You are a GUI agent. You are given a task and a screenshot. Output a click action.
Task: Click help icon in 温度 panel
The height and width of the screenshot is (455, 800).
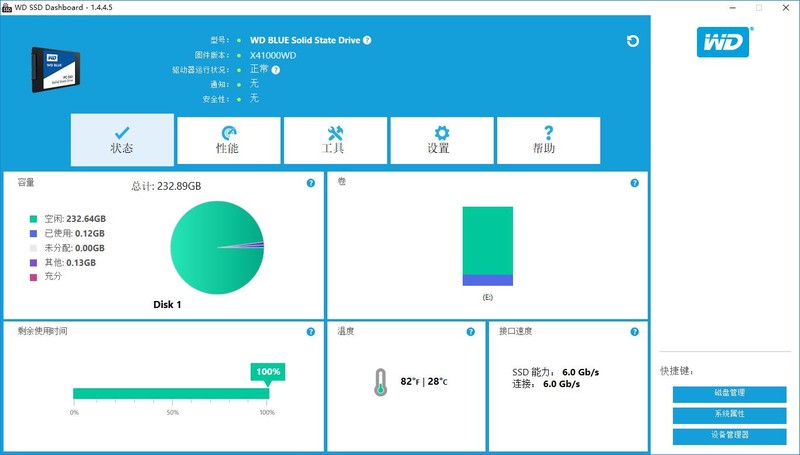pos(470,331)
